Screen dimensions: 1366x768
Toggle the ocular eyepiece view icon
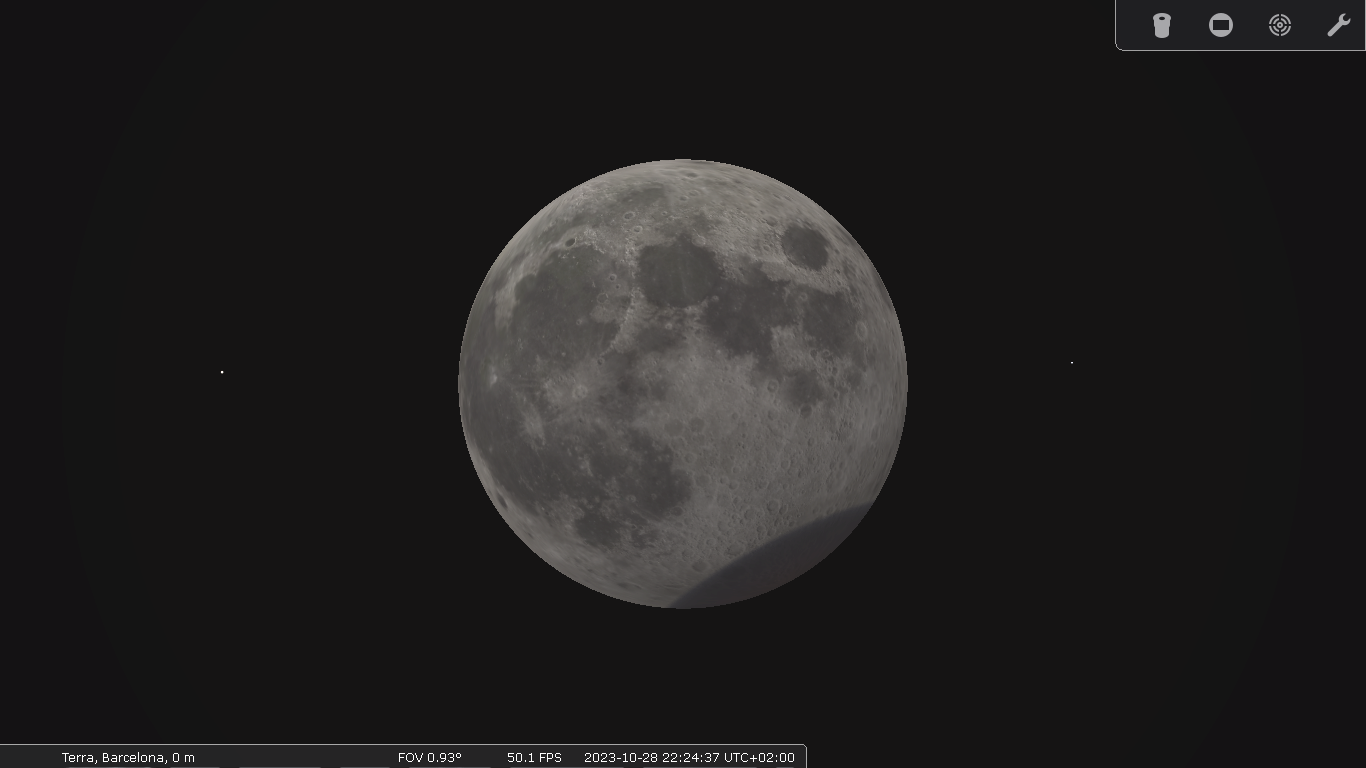click(x=1161, y=25)
